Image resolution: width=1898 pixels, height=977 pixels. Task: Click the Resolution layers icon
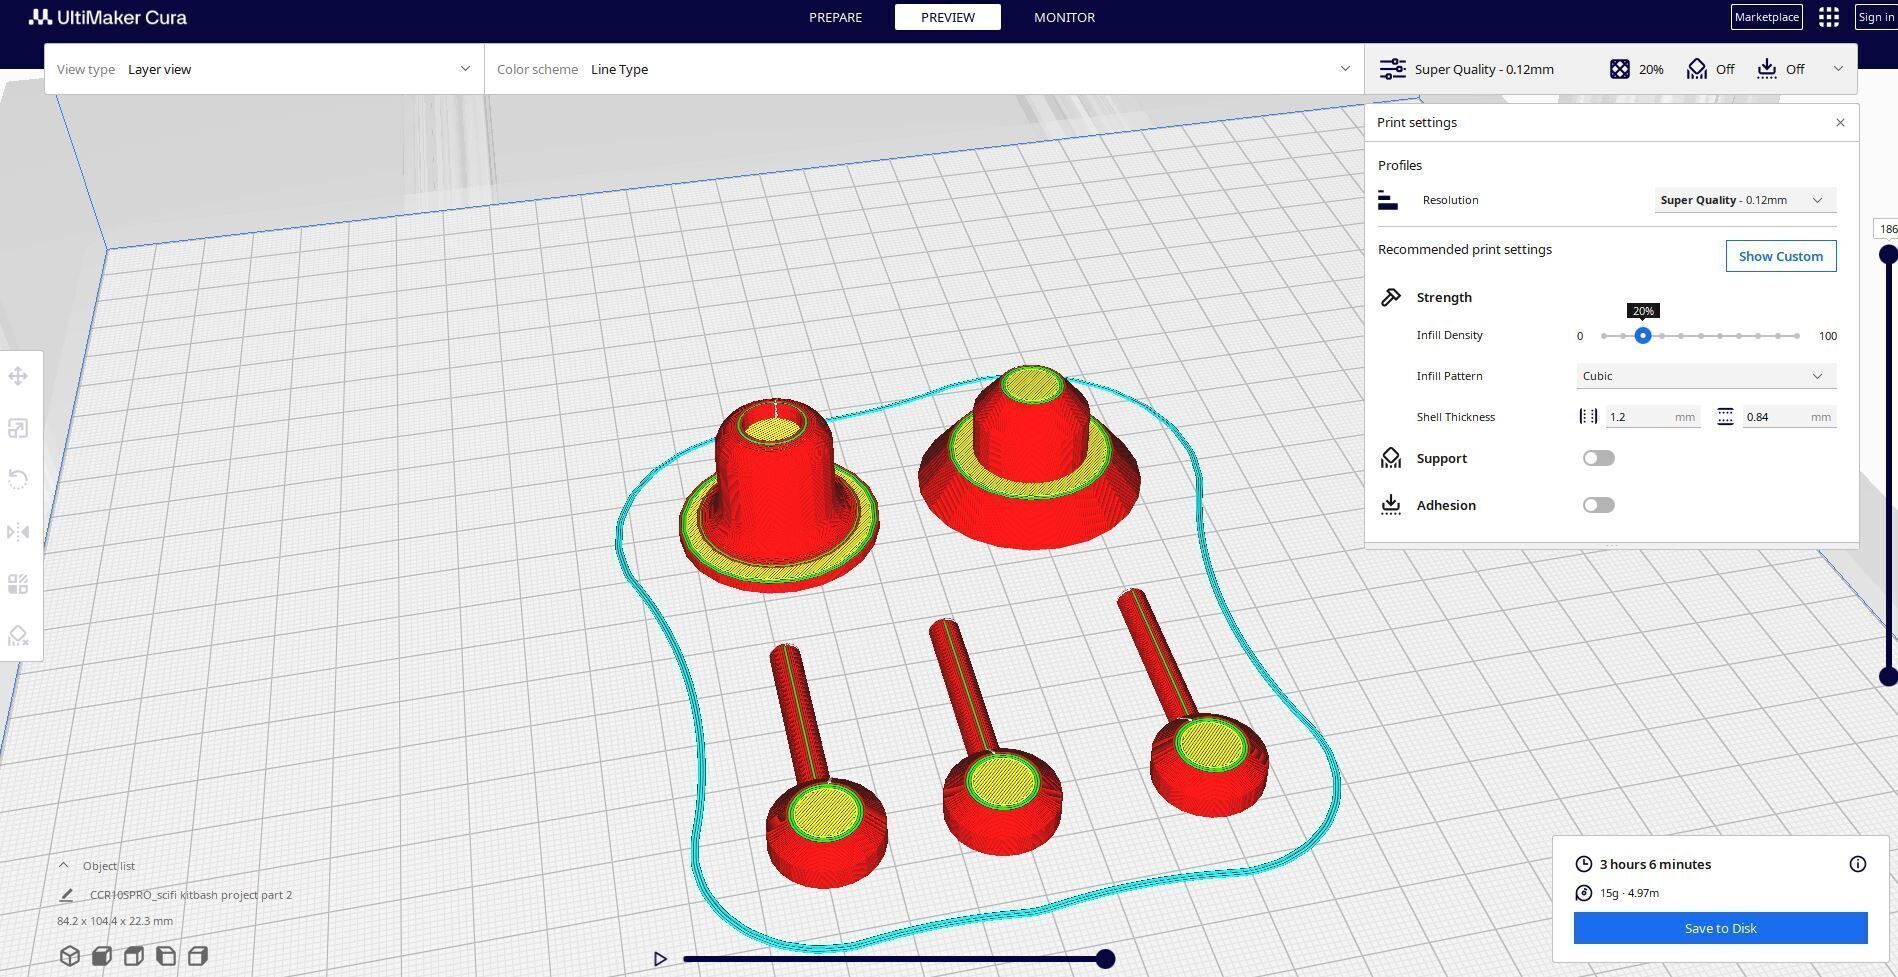coord(1388,200)
